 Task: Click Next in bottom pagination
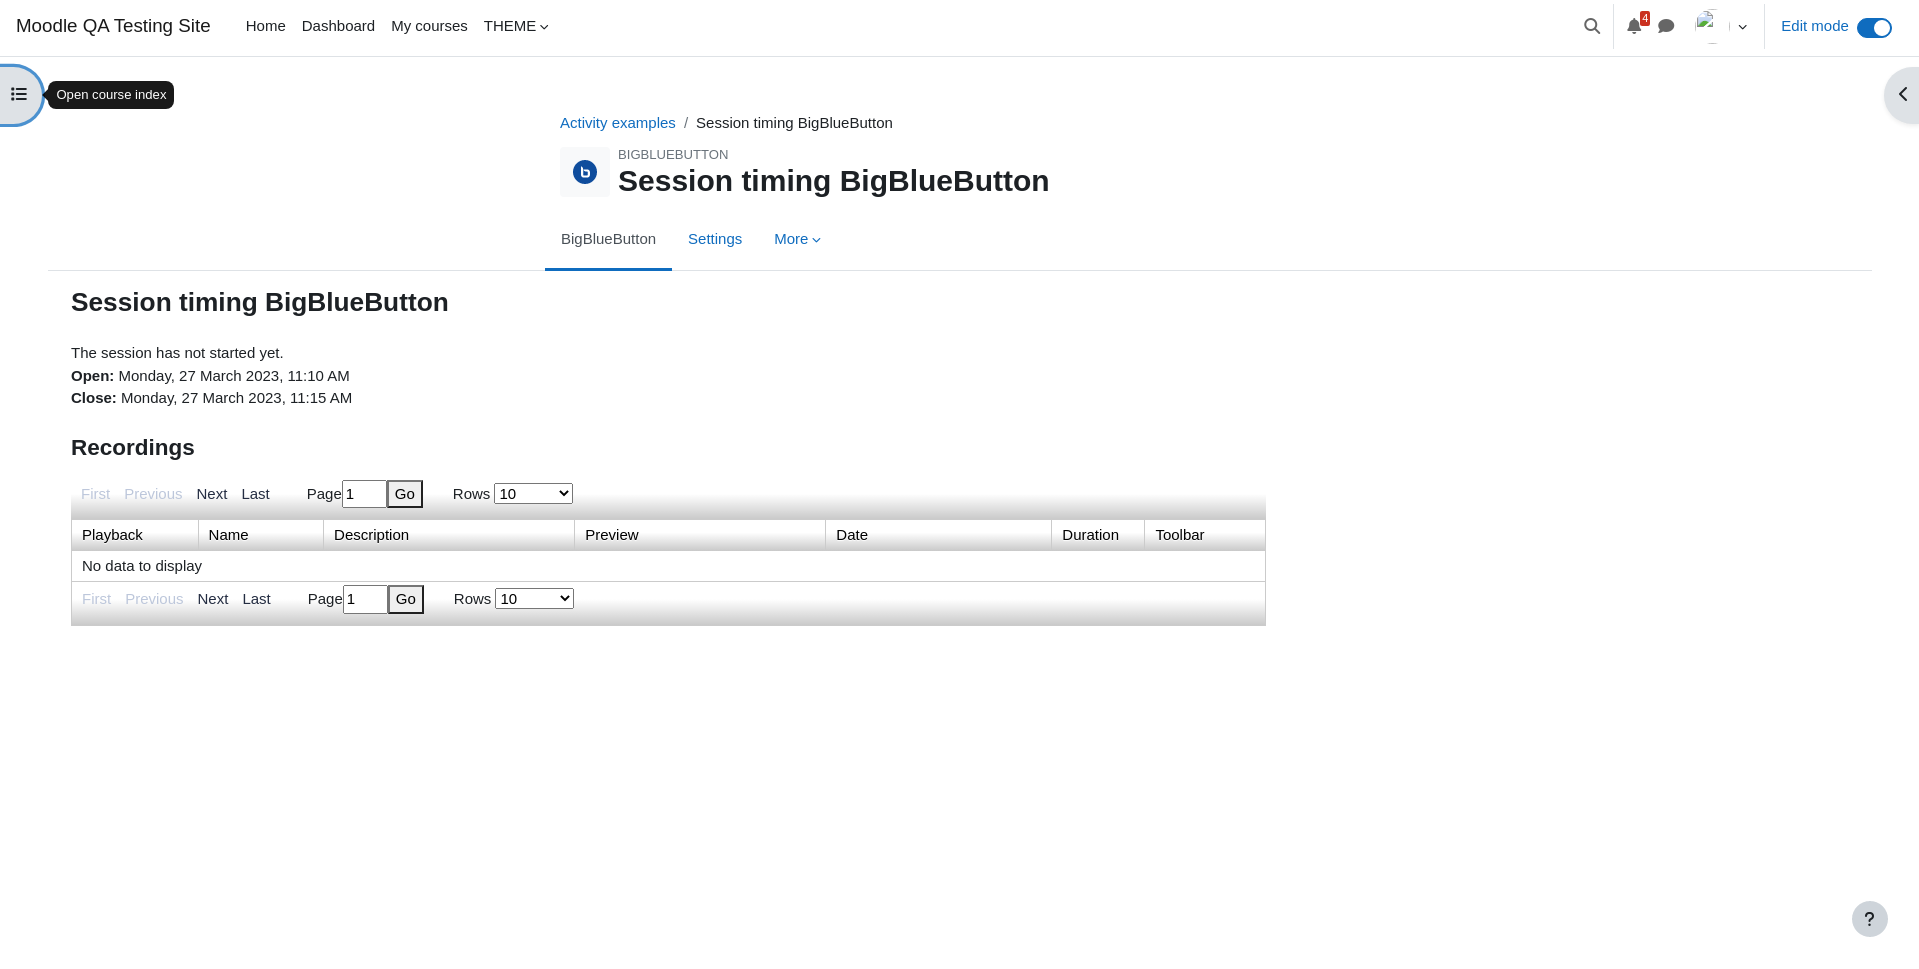tap(213, 599)
